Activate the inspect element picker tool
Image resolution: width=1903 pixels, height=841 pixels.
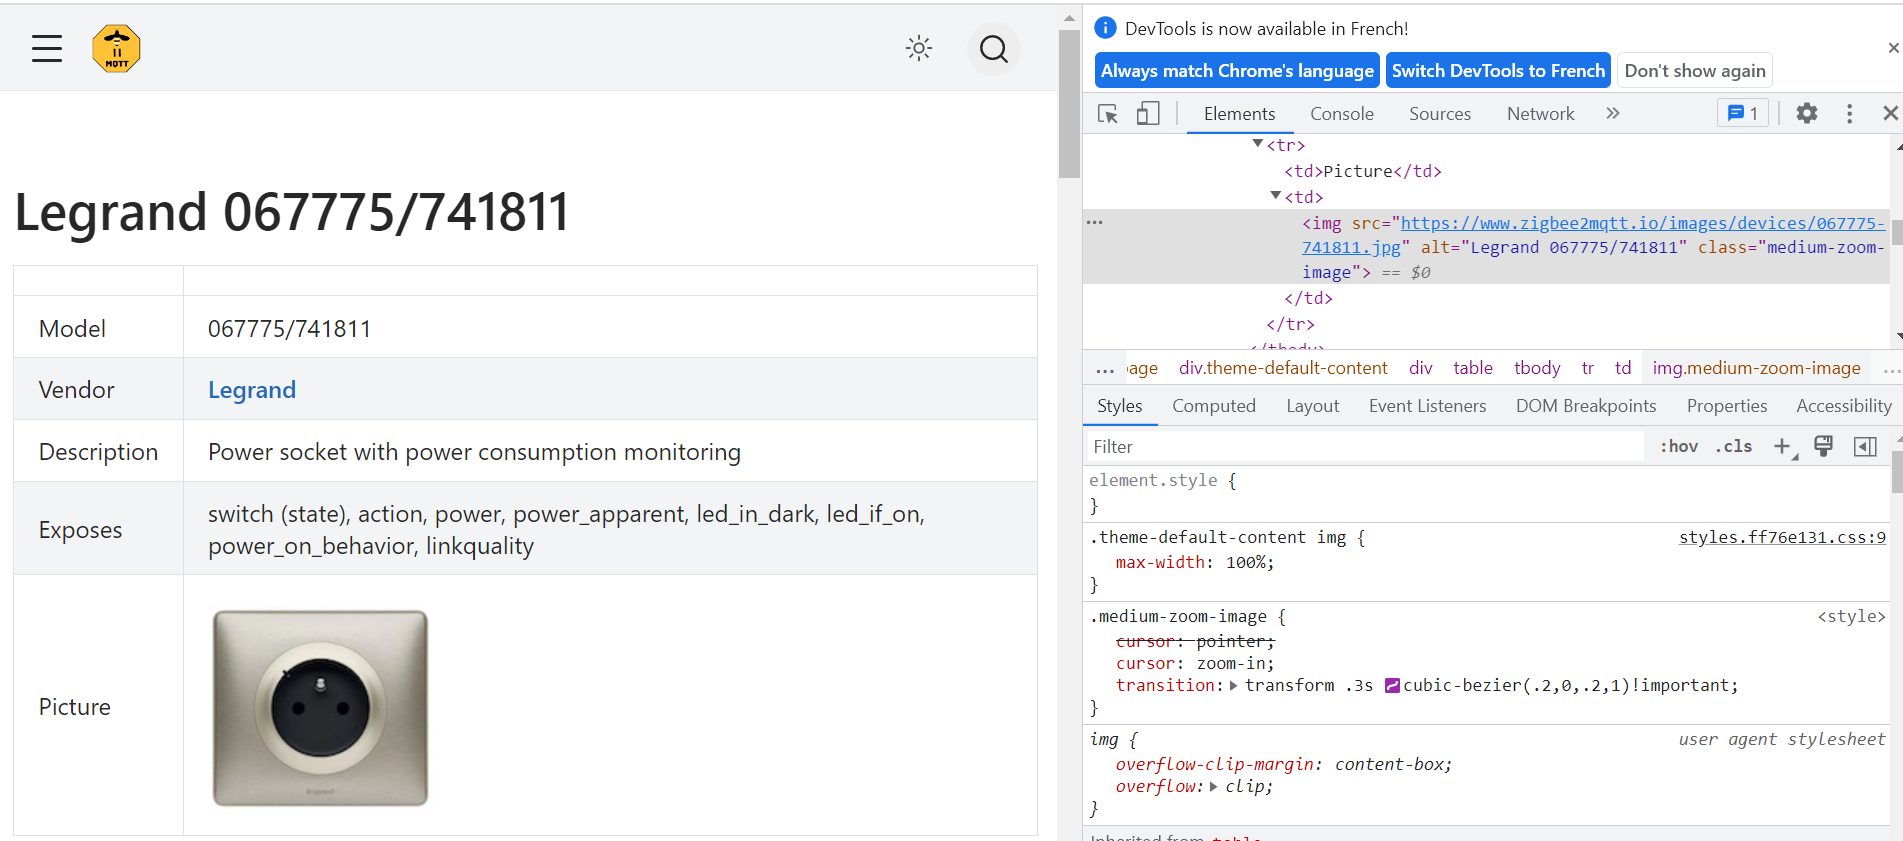point(1108,114)
